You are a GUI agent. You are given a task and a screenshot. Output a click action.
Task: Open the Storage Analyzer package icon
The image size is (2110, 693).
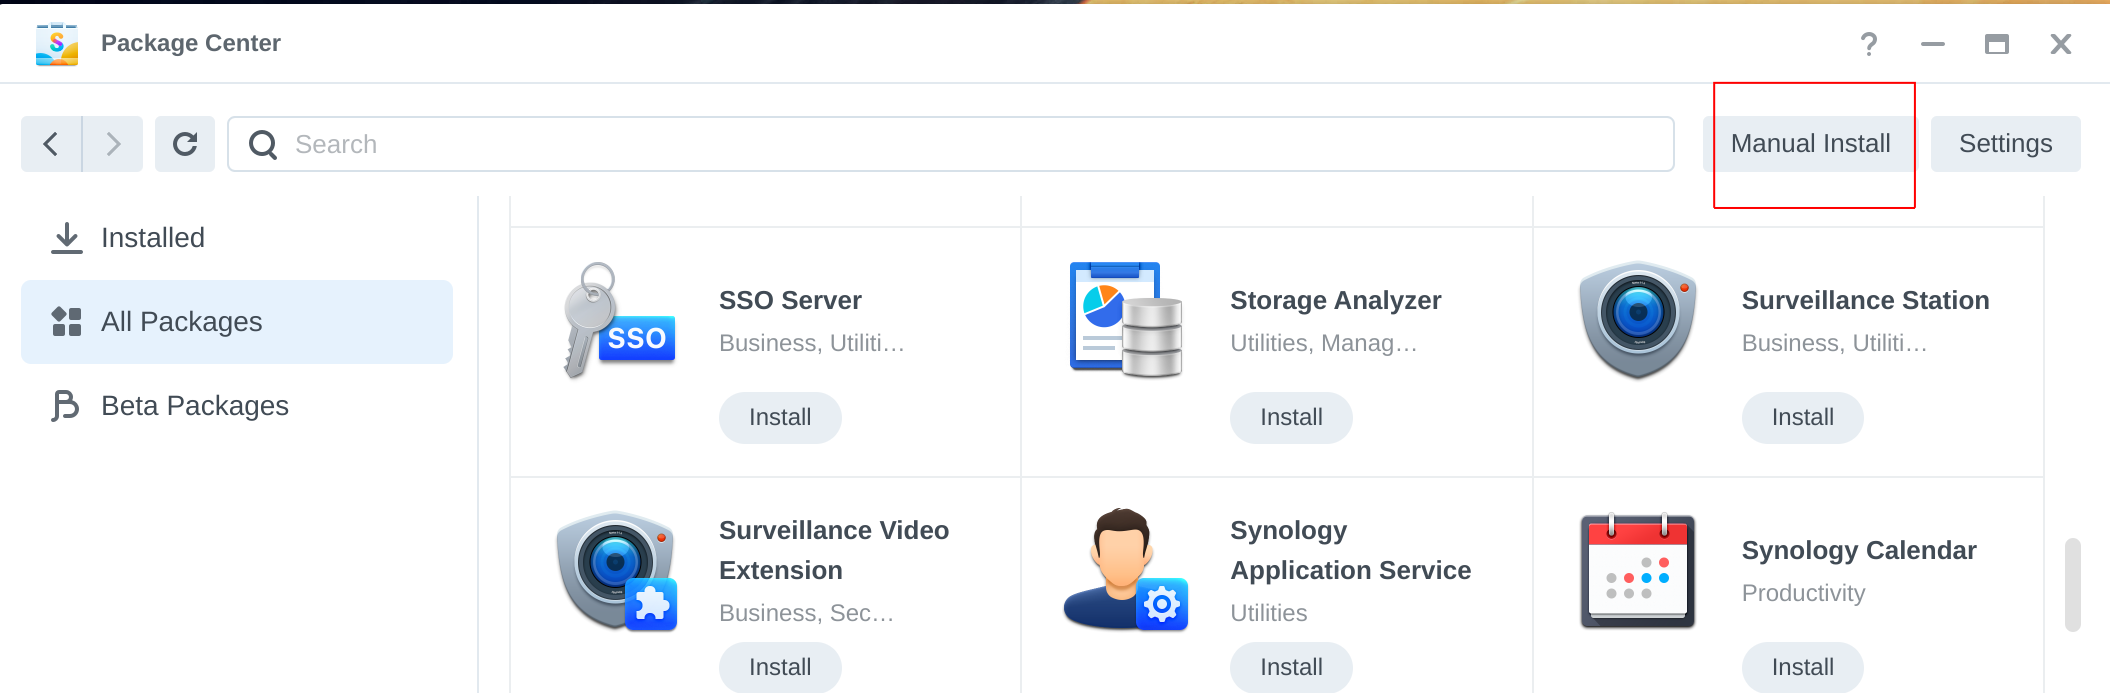pos(1126,320)
